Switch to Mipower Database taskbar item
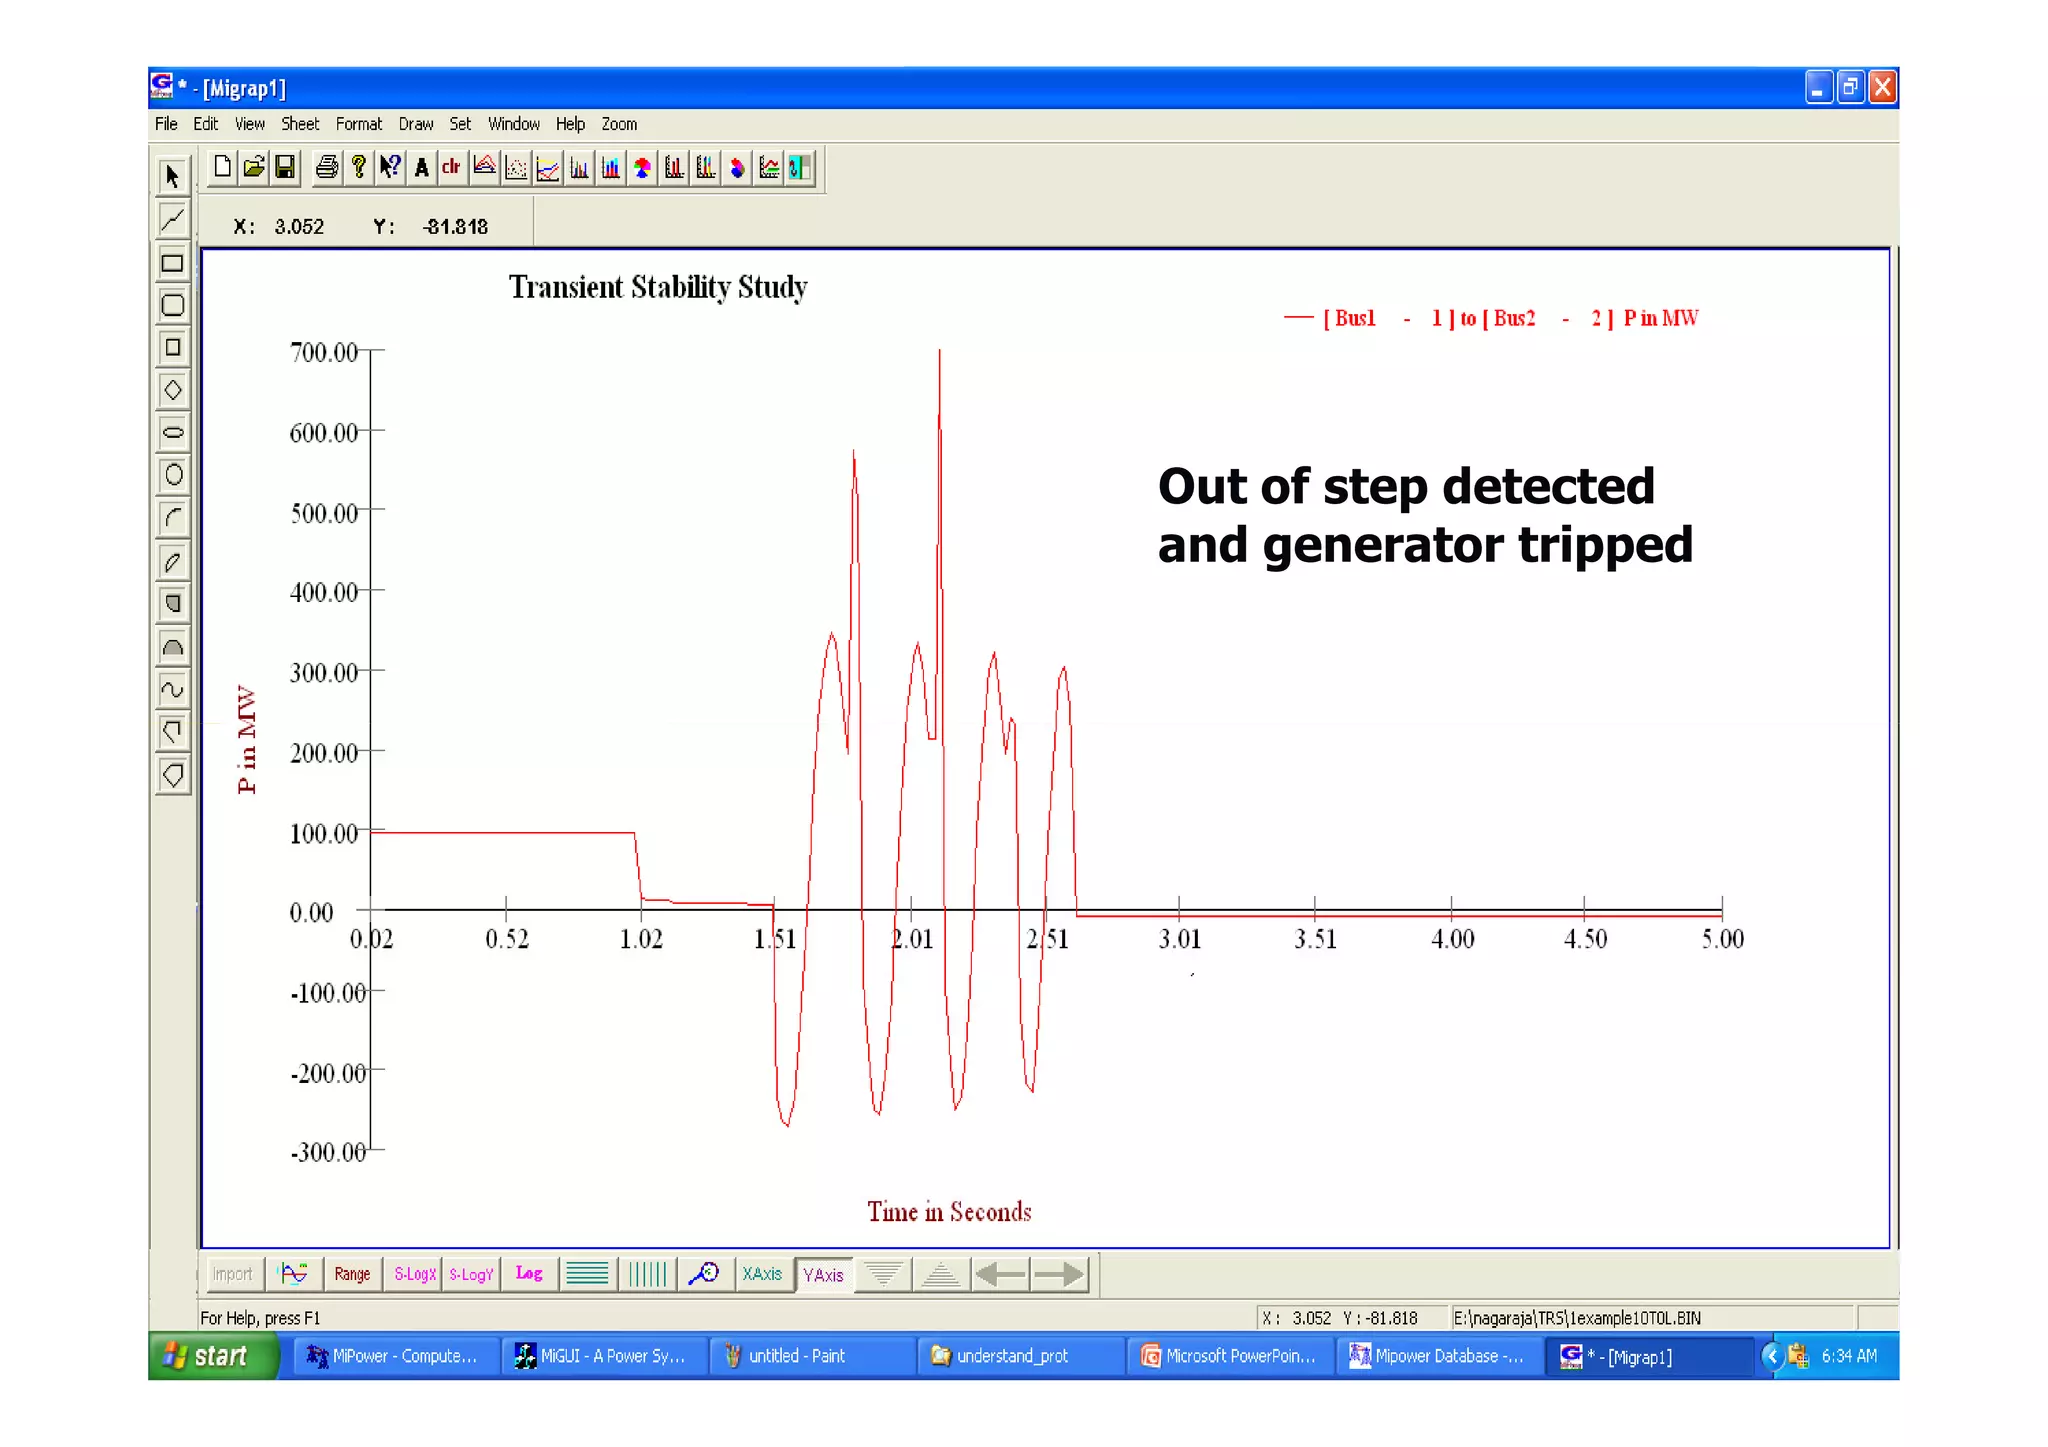 coord(1438,1356)
